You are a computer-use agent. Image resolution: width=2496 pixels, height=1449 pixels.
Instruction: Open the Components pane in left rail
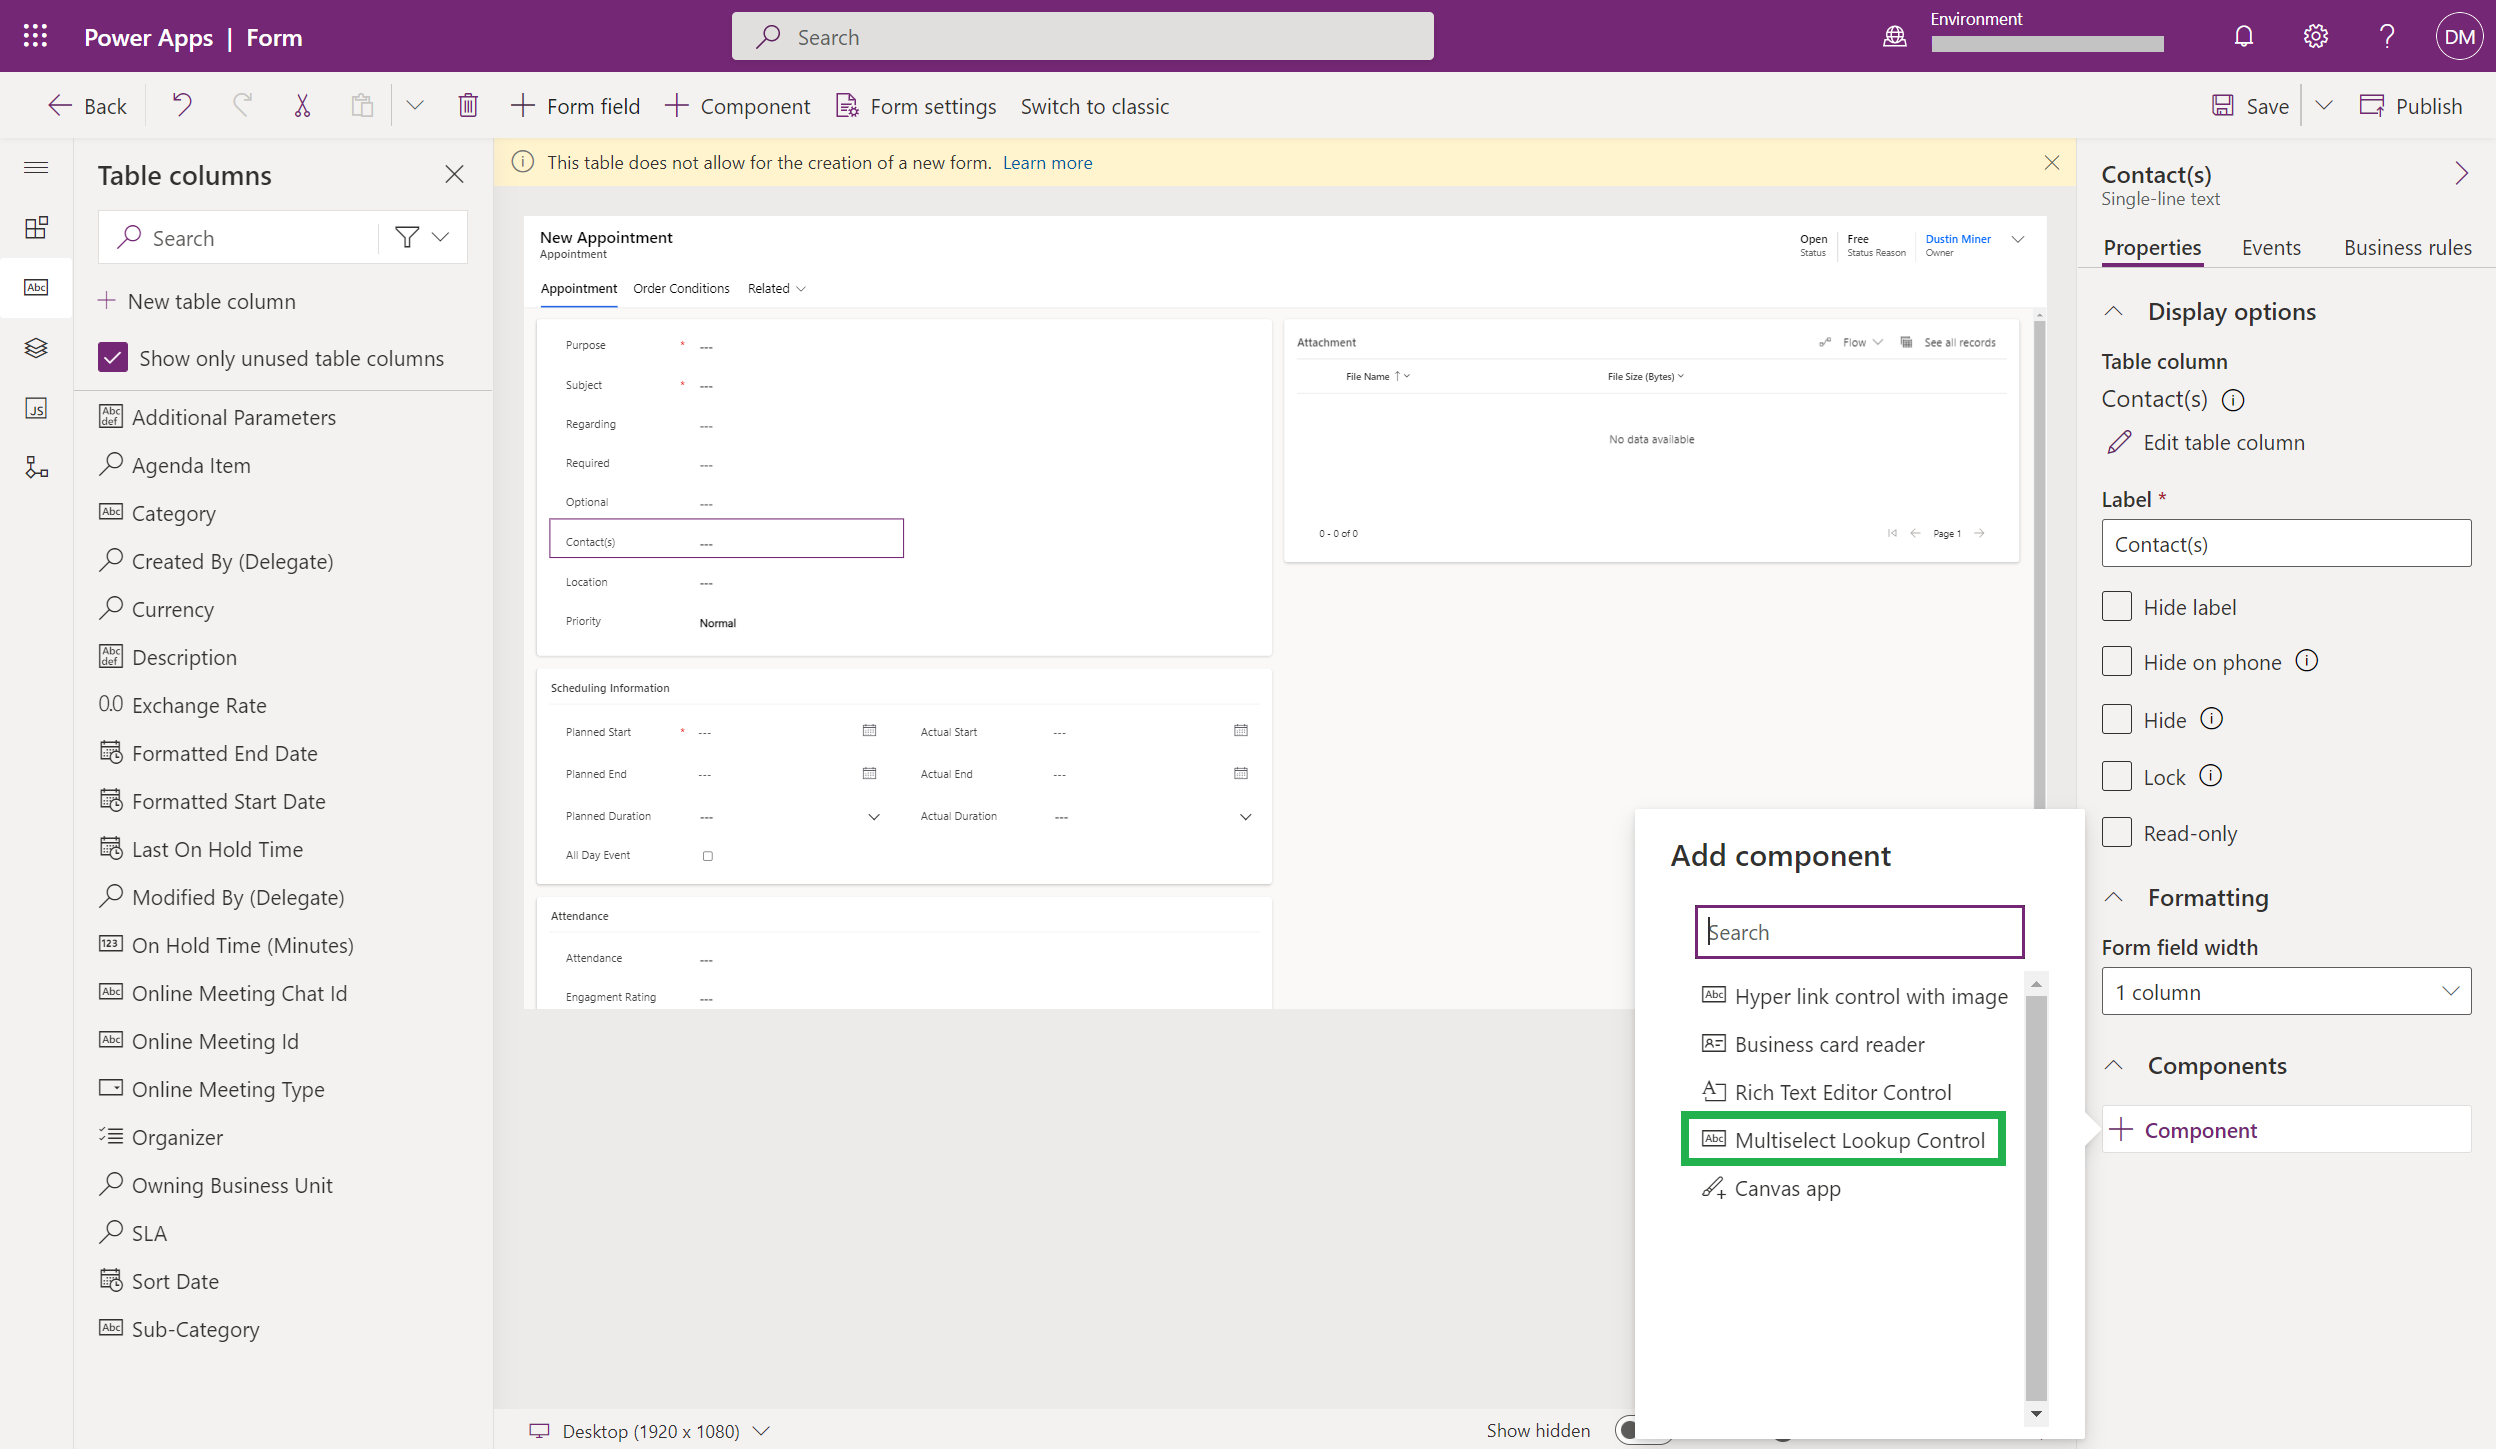(x=36, y=227)
